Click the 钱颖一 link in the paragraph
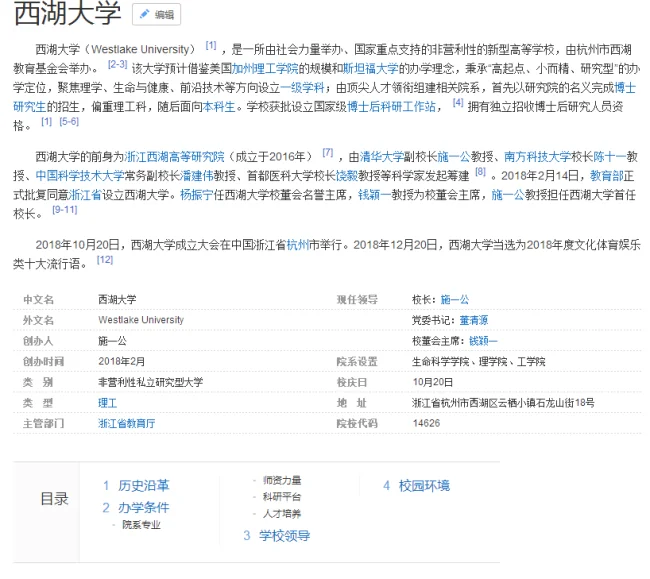This screenshot has height=579, width=650. [x=374, y=194]
